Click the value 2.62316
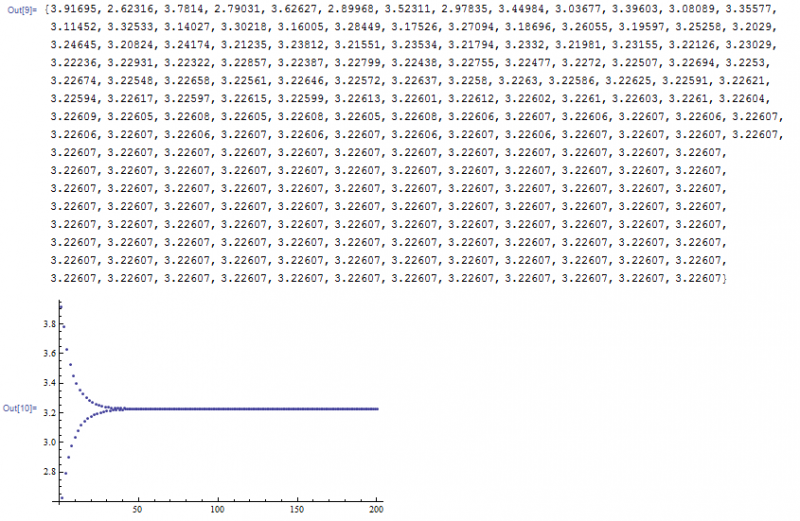 [x=130, y=9]
